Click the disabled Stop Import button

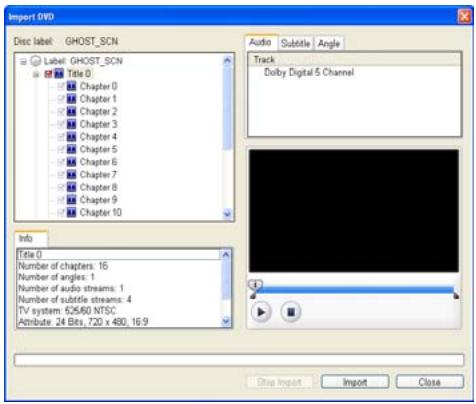point(279,382)
